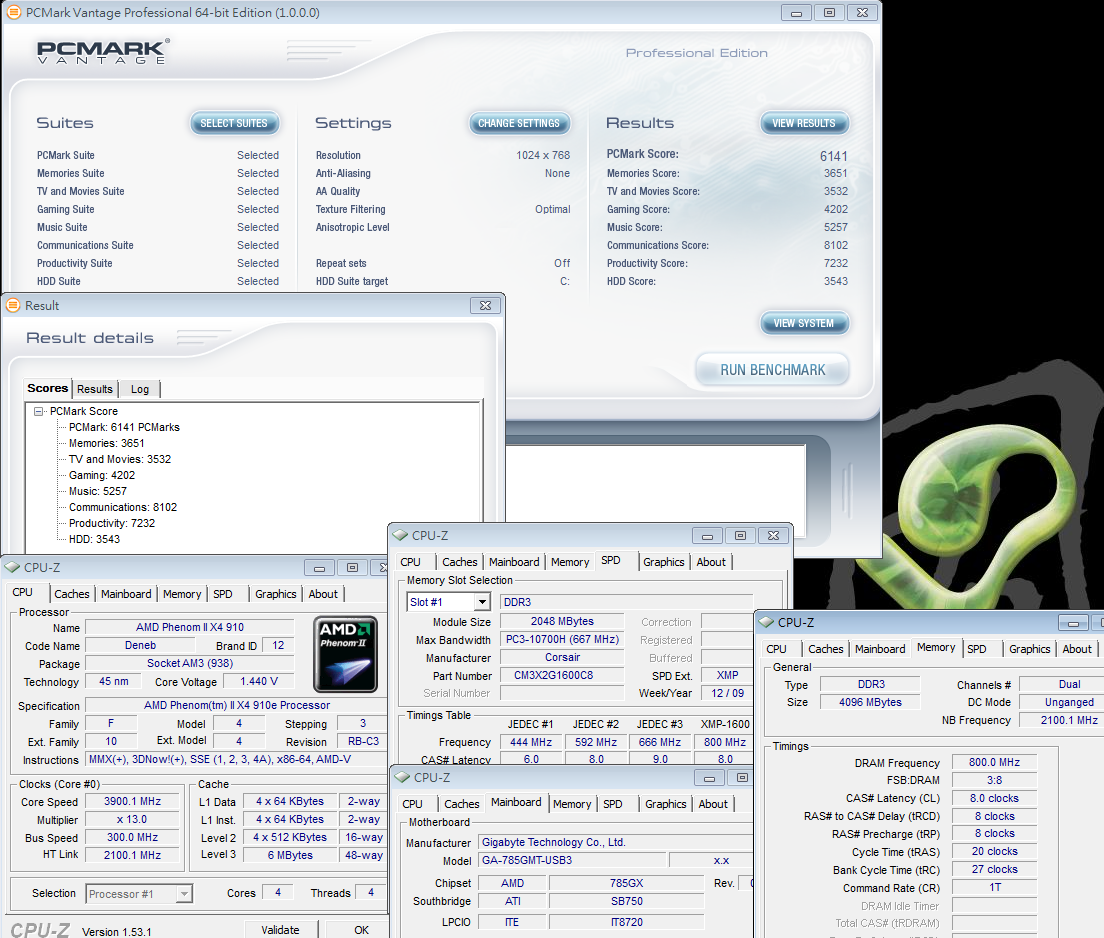Click the CM3X2G1600C8 part number field
The image size is (1104, 938).
(x=562, y=675)
